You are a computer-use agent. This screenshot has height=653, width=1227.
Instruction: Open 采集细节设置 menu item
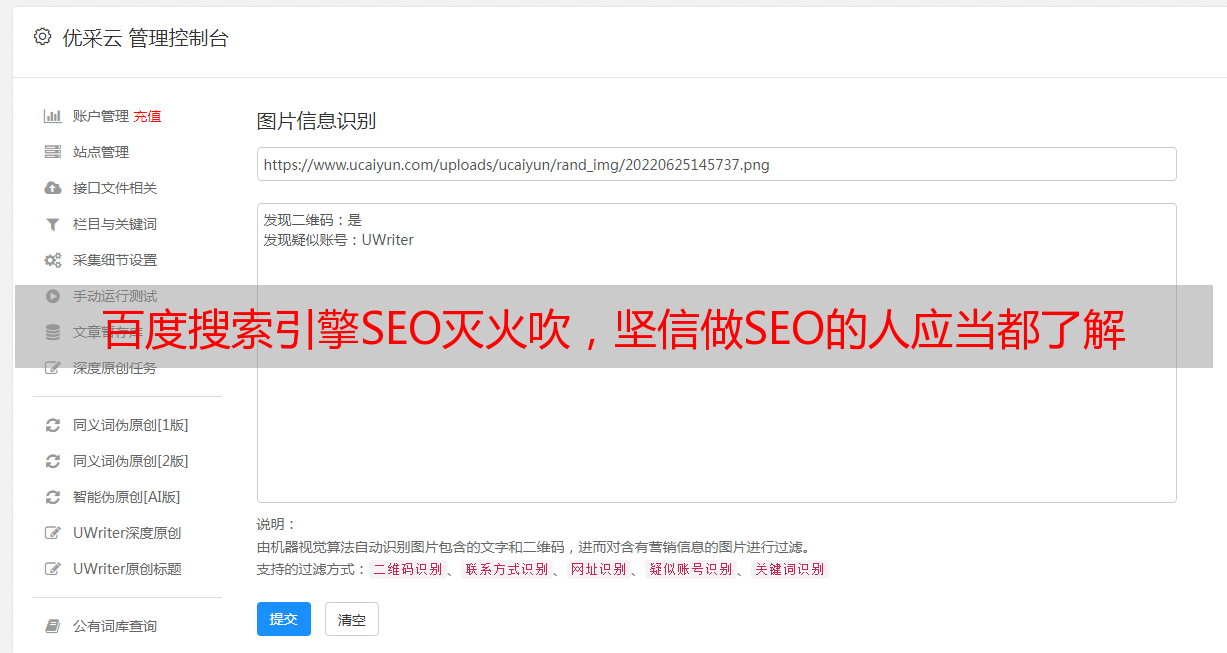(115, 260)
